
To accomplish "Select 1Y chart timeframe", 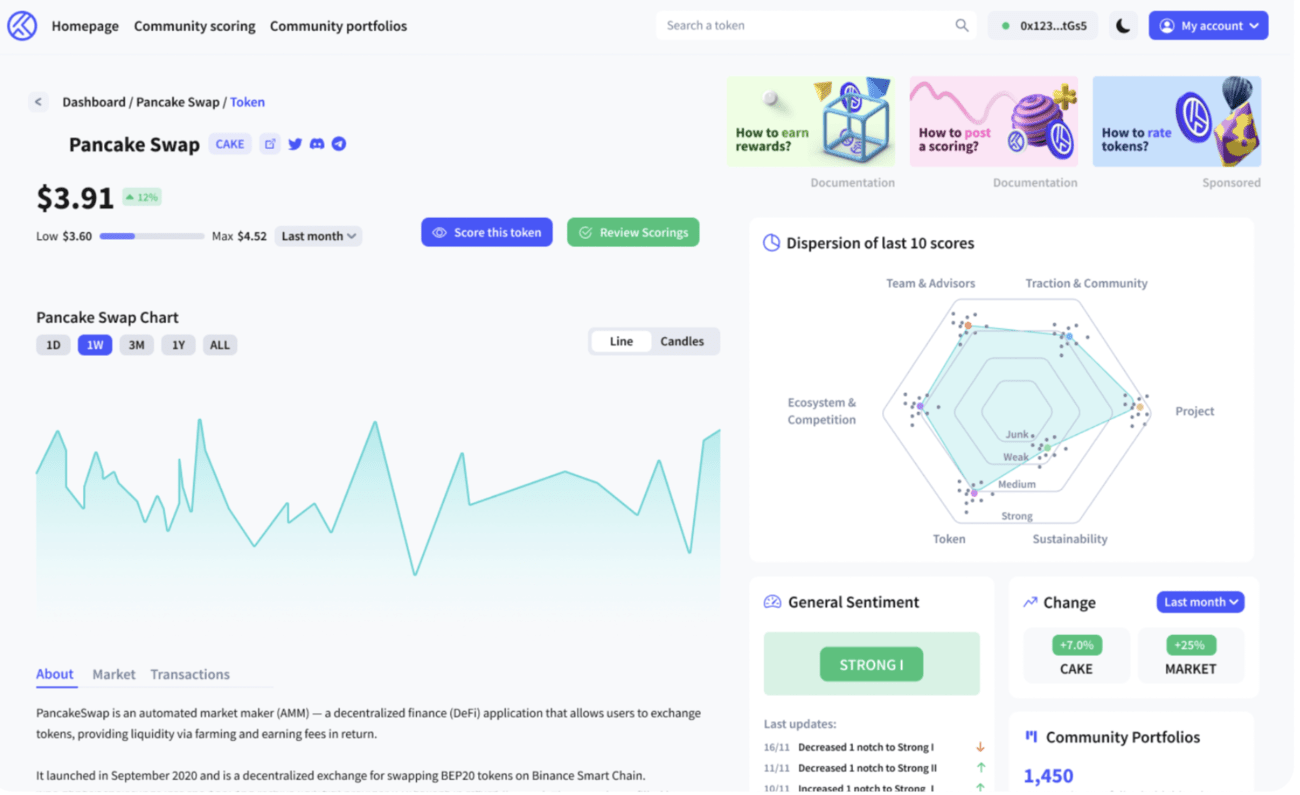I will (x=178, y=345).
